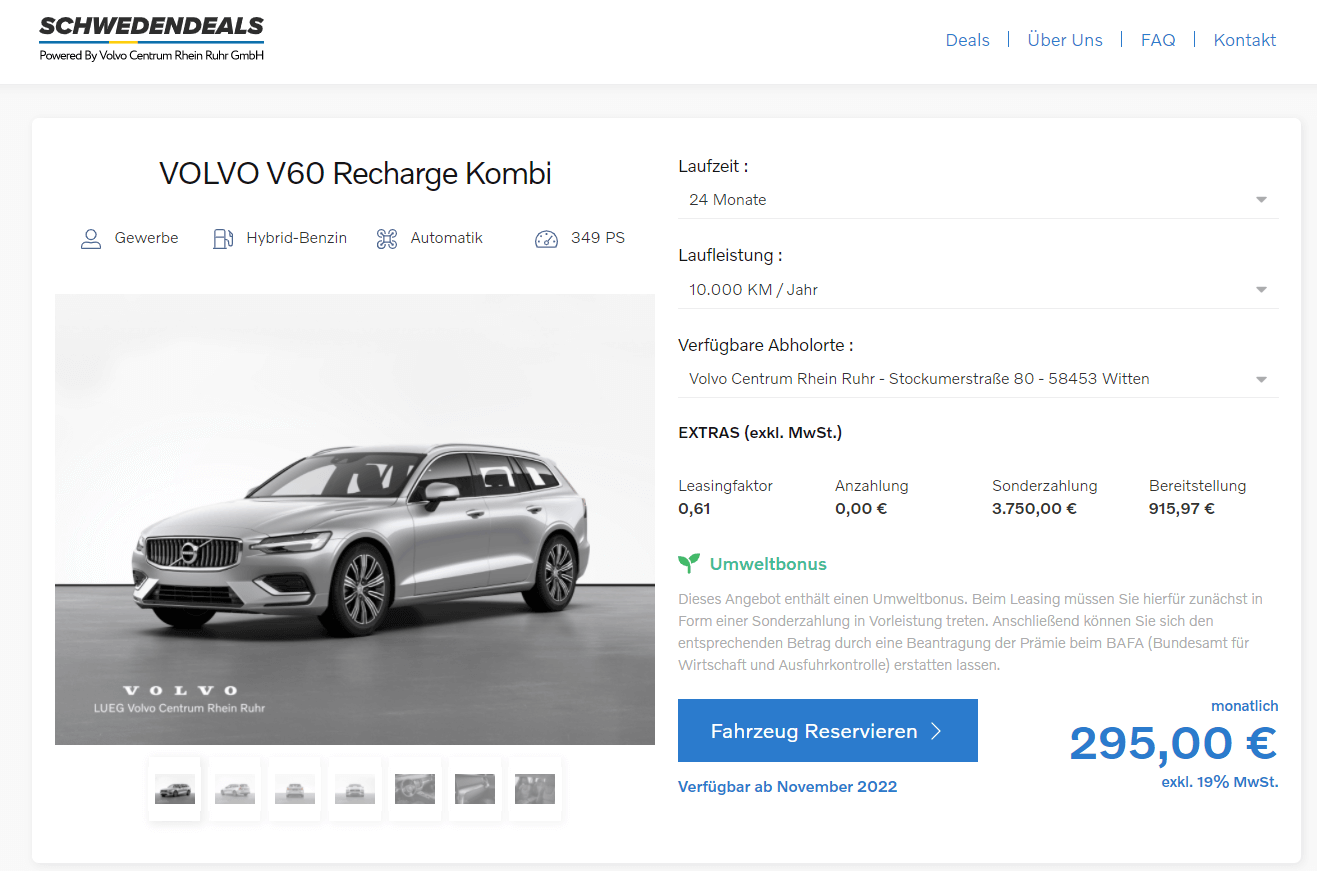This screenshot has height=871, width=1317.
Task: Click the speedometer icon beside 349 PS
Action: (x=546, y=239)
